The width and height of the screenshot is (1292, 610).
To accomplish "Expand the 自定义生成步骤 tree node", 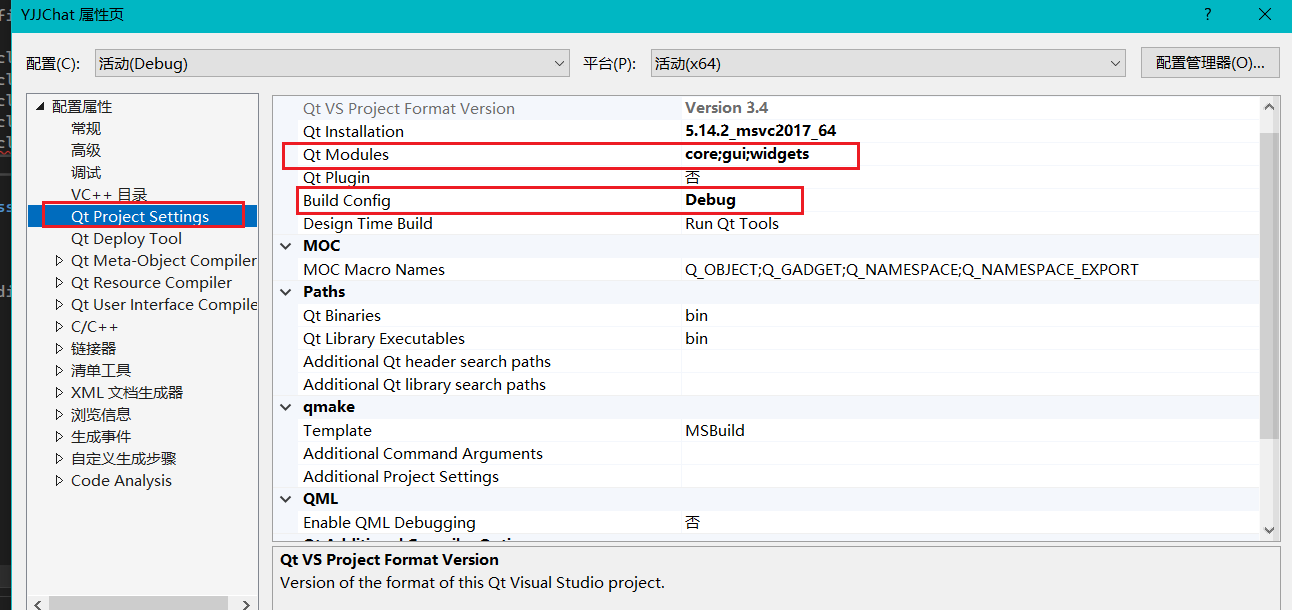I will pos(60,459).
